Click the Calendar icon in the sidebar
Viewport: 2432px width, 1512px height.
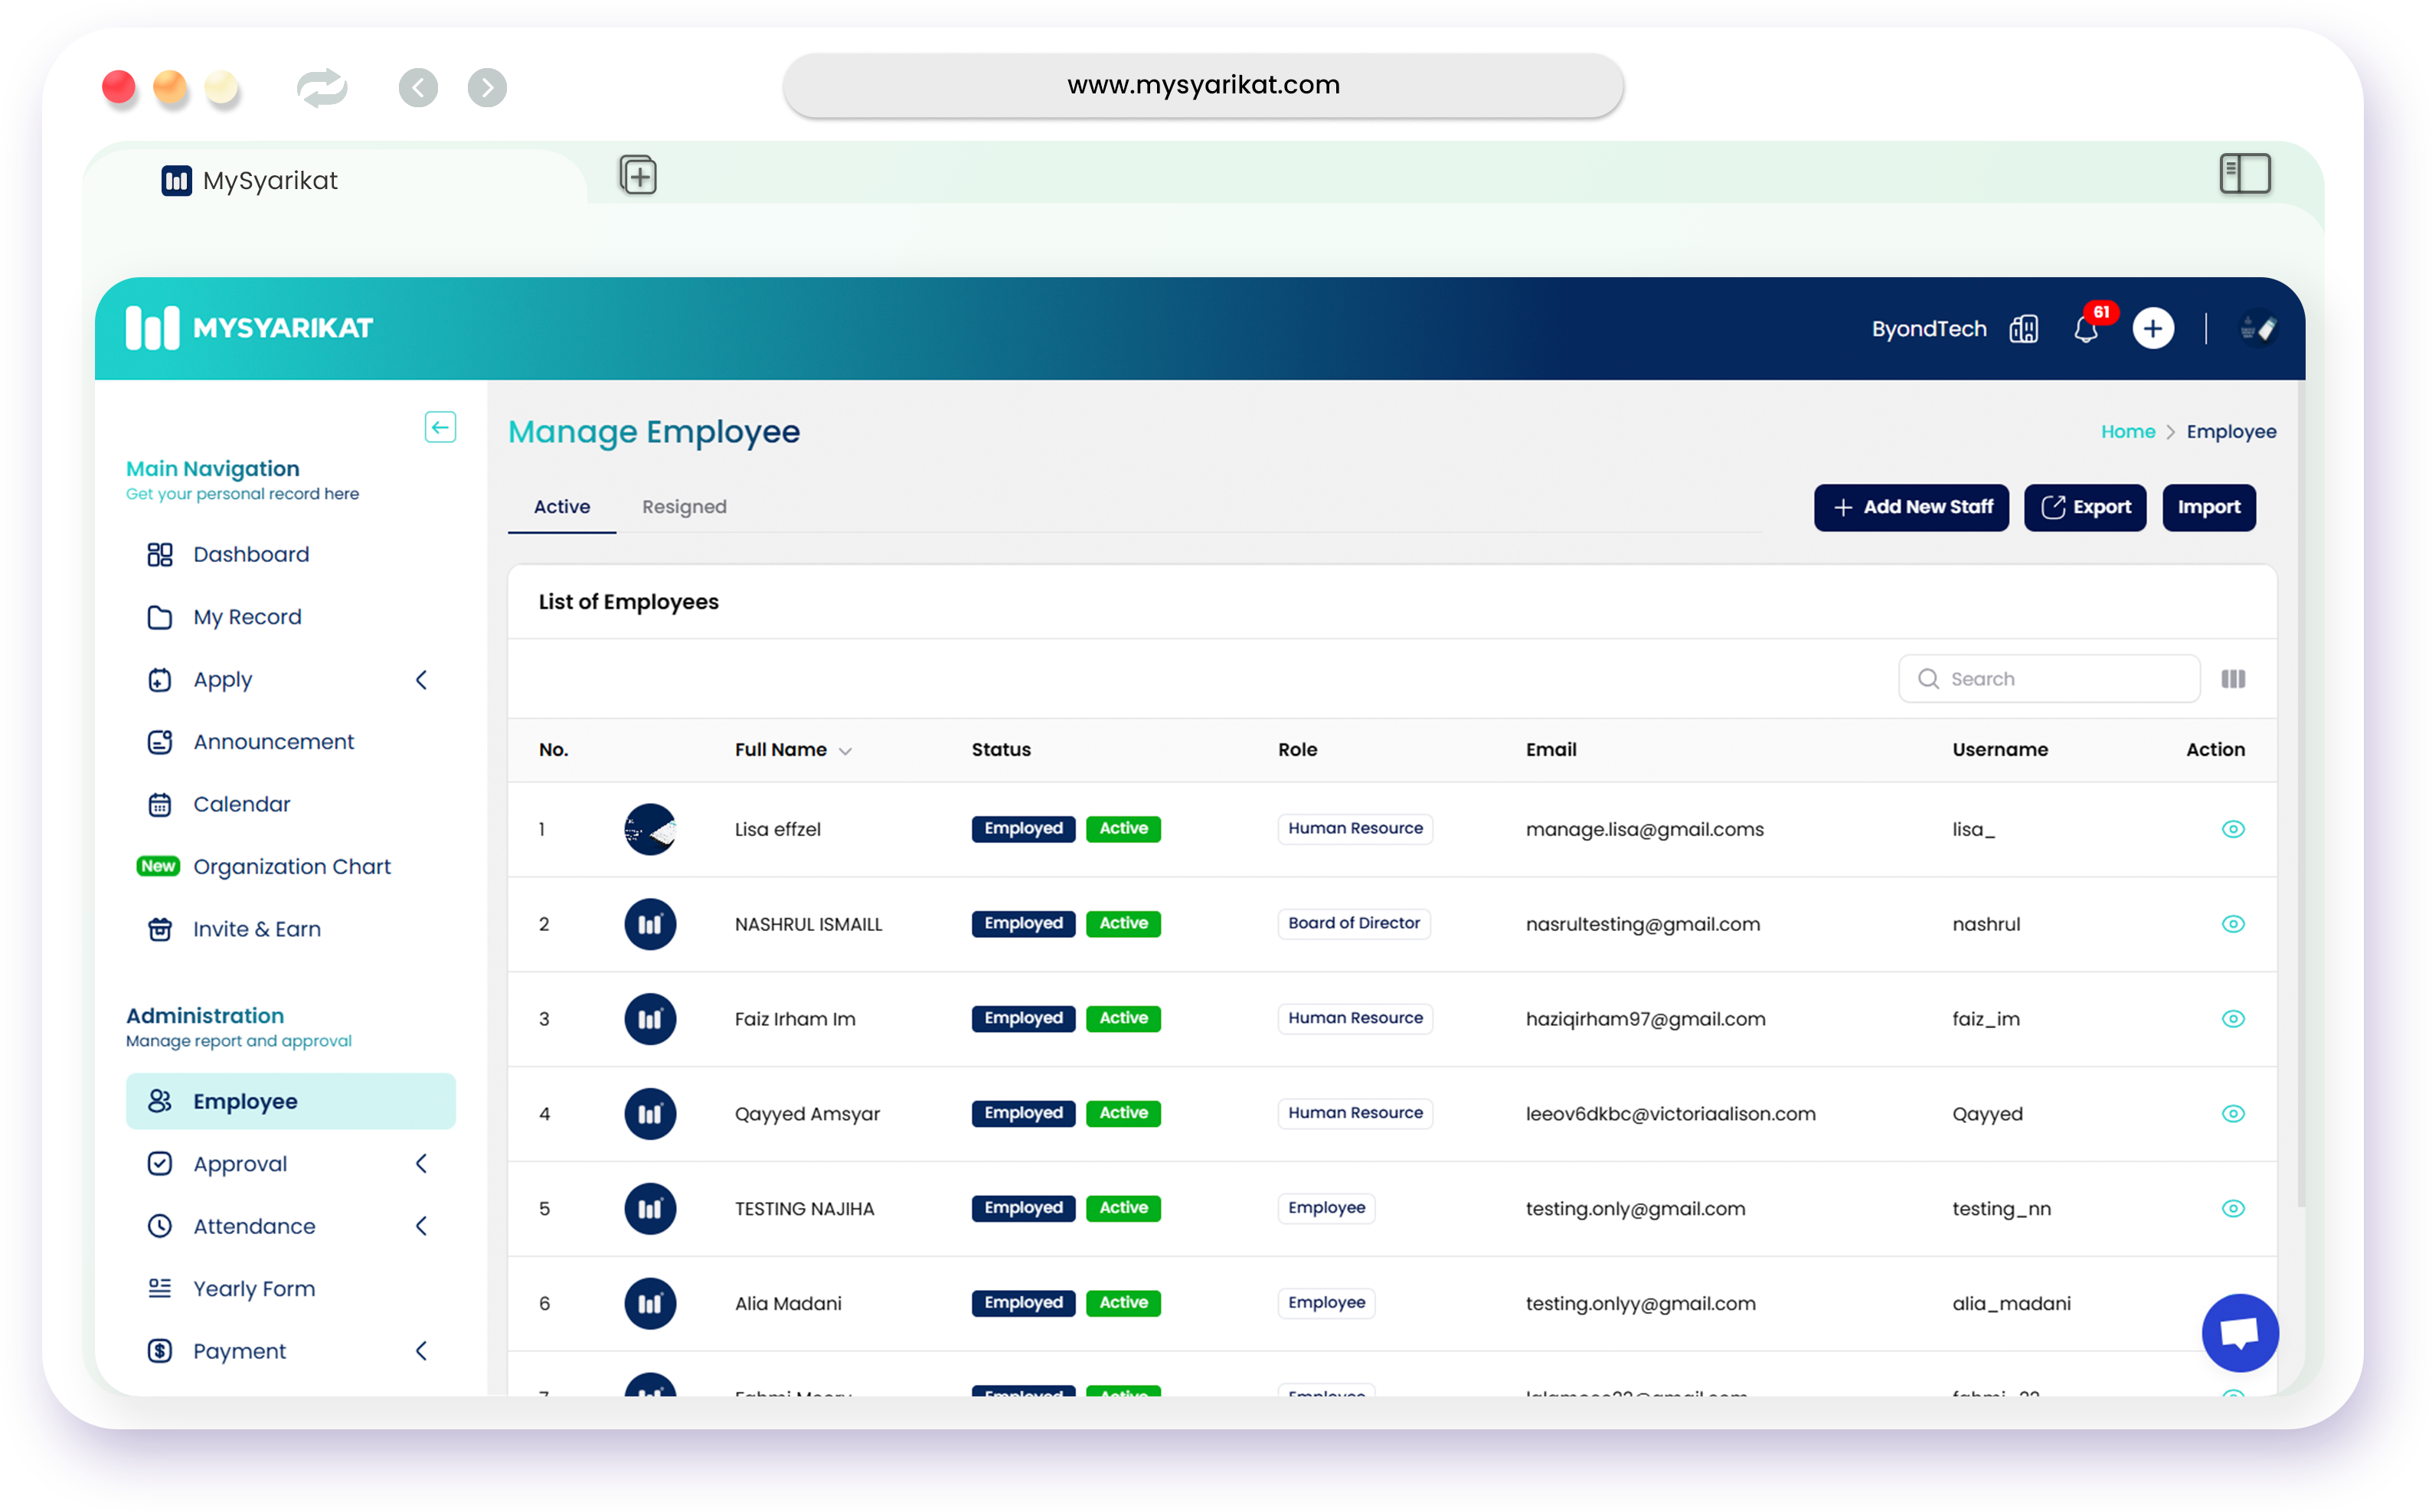pyautogui.click(x=160, y=805)
